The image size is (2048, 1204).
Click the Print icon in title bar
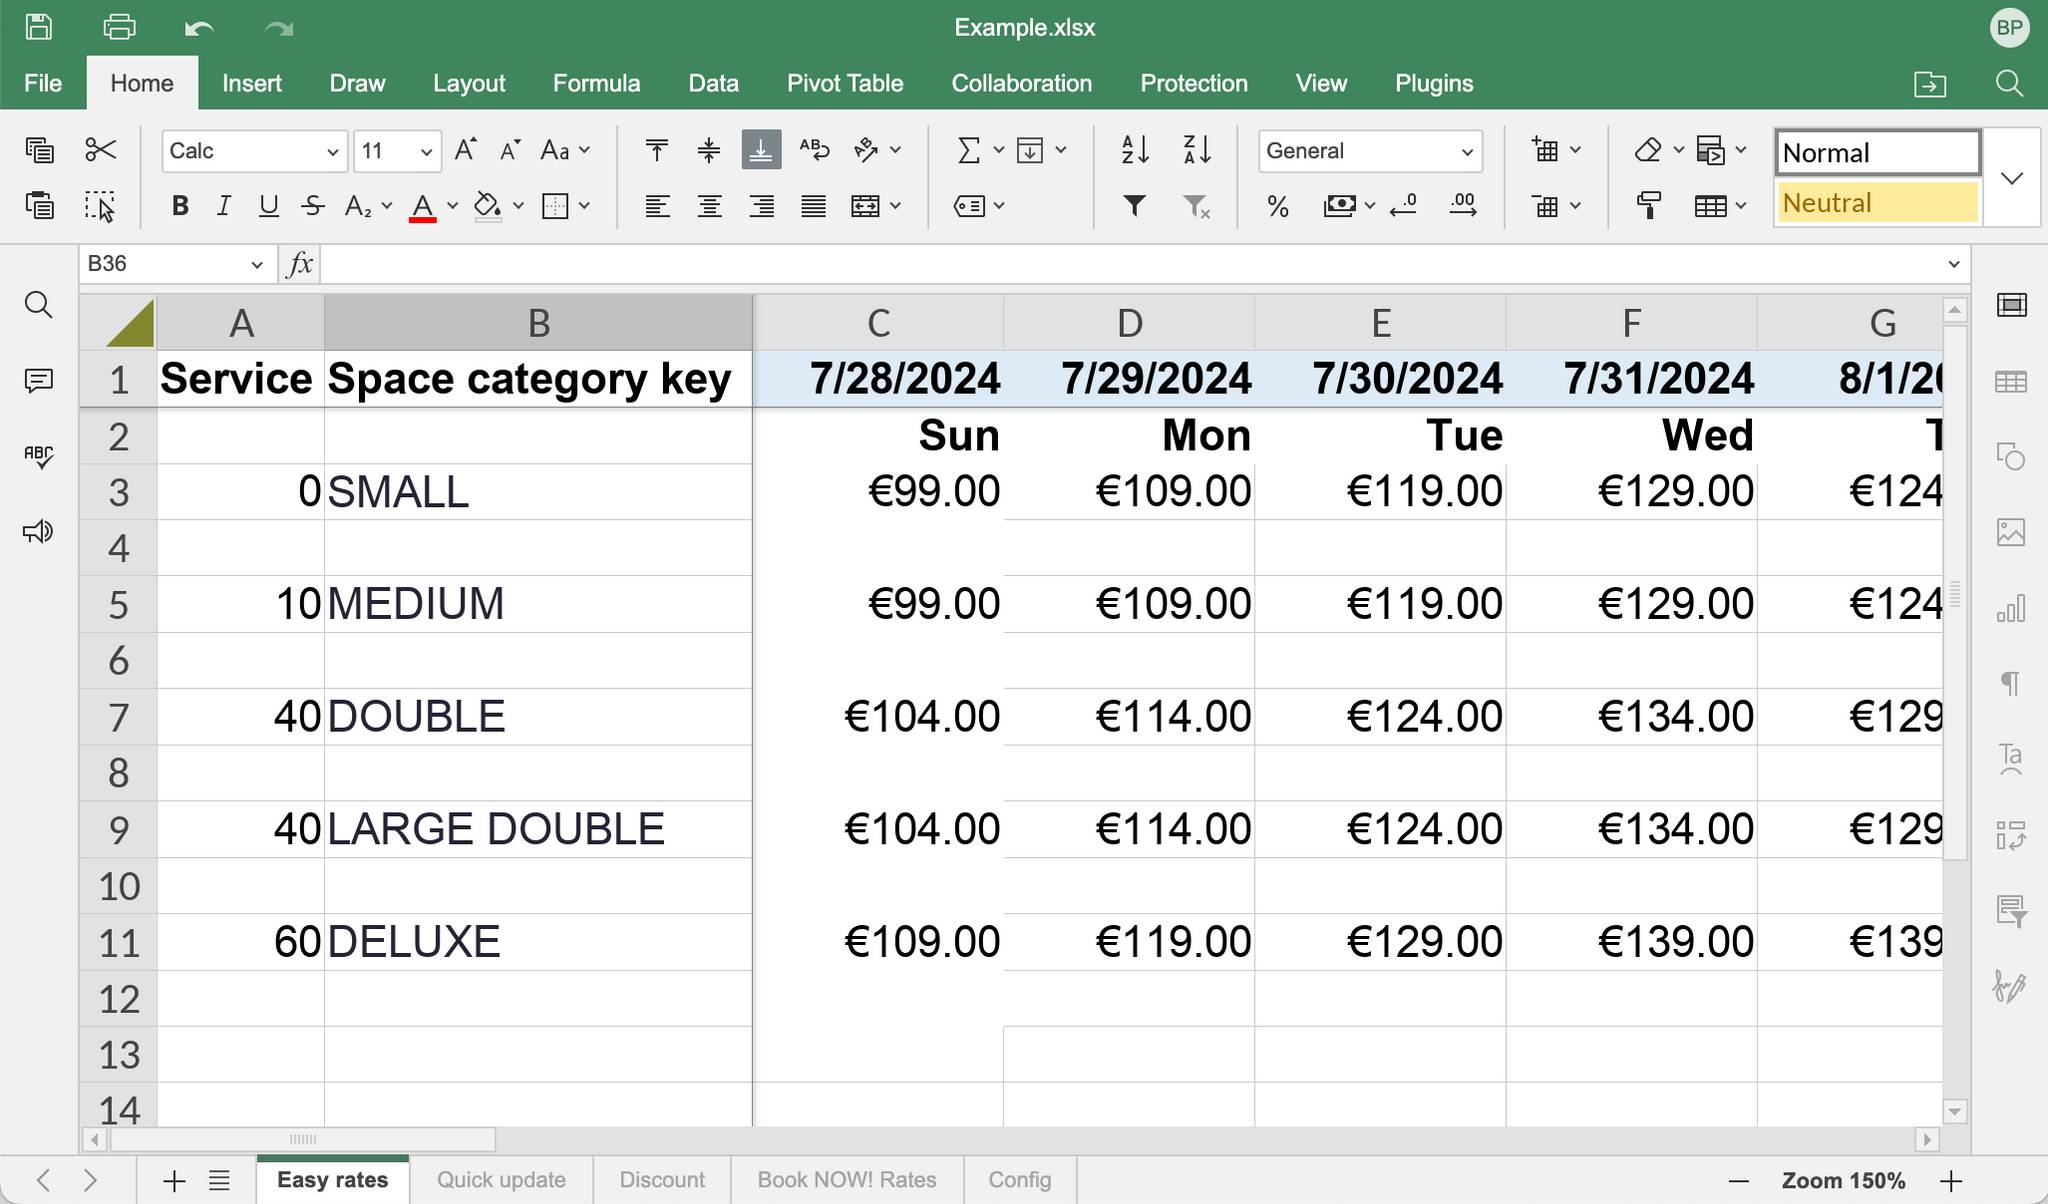pyautogui.click(x=119, y=27)
